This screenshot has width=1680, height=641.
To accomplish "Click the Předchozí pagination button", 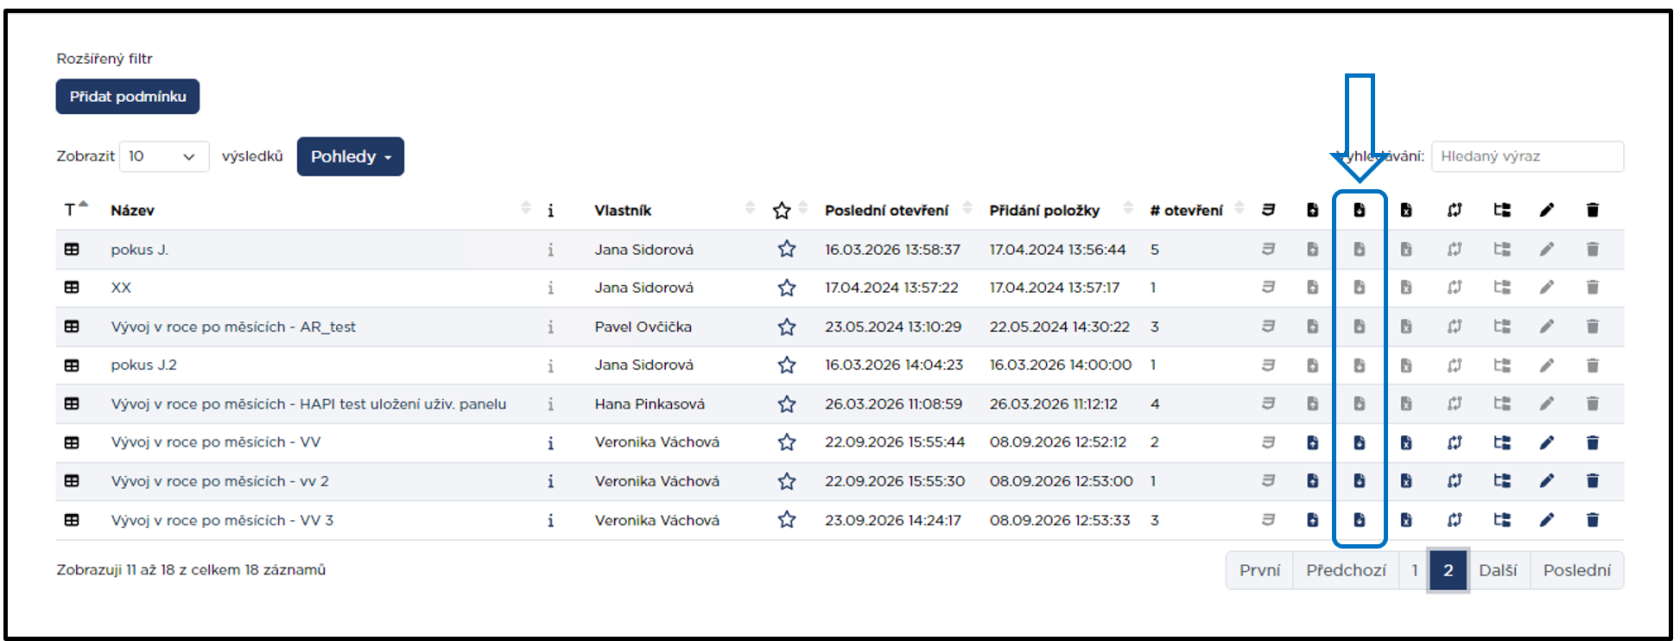I will [1346, 570].
